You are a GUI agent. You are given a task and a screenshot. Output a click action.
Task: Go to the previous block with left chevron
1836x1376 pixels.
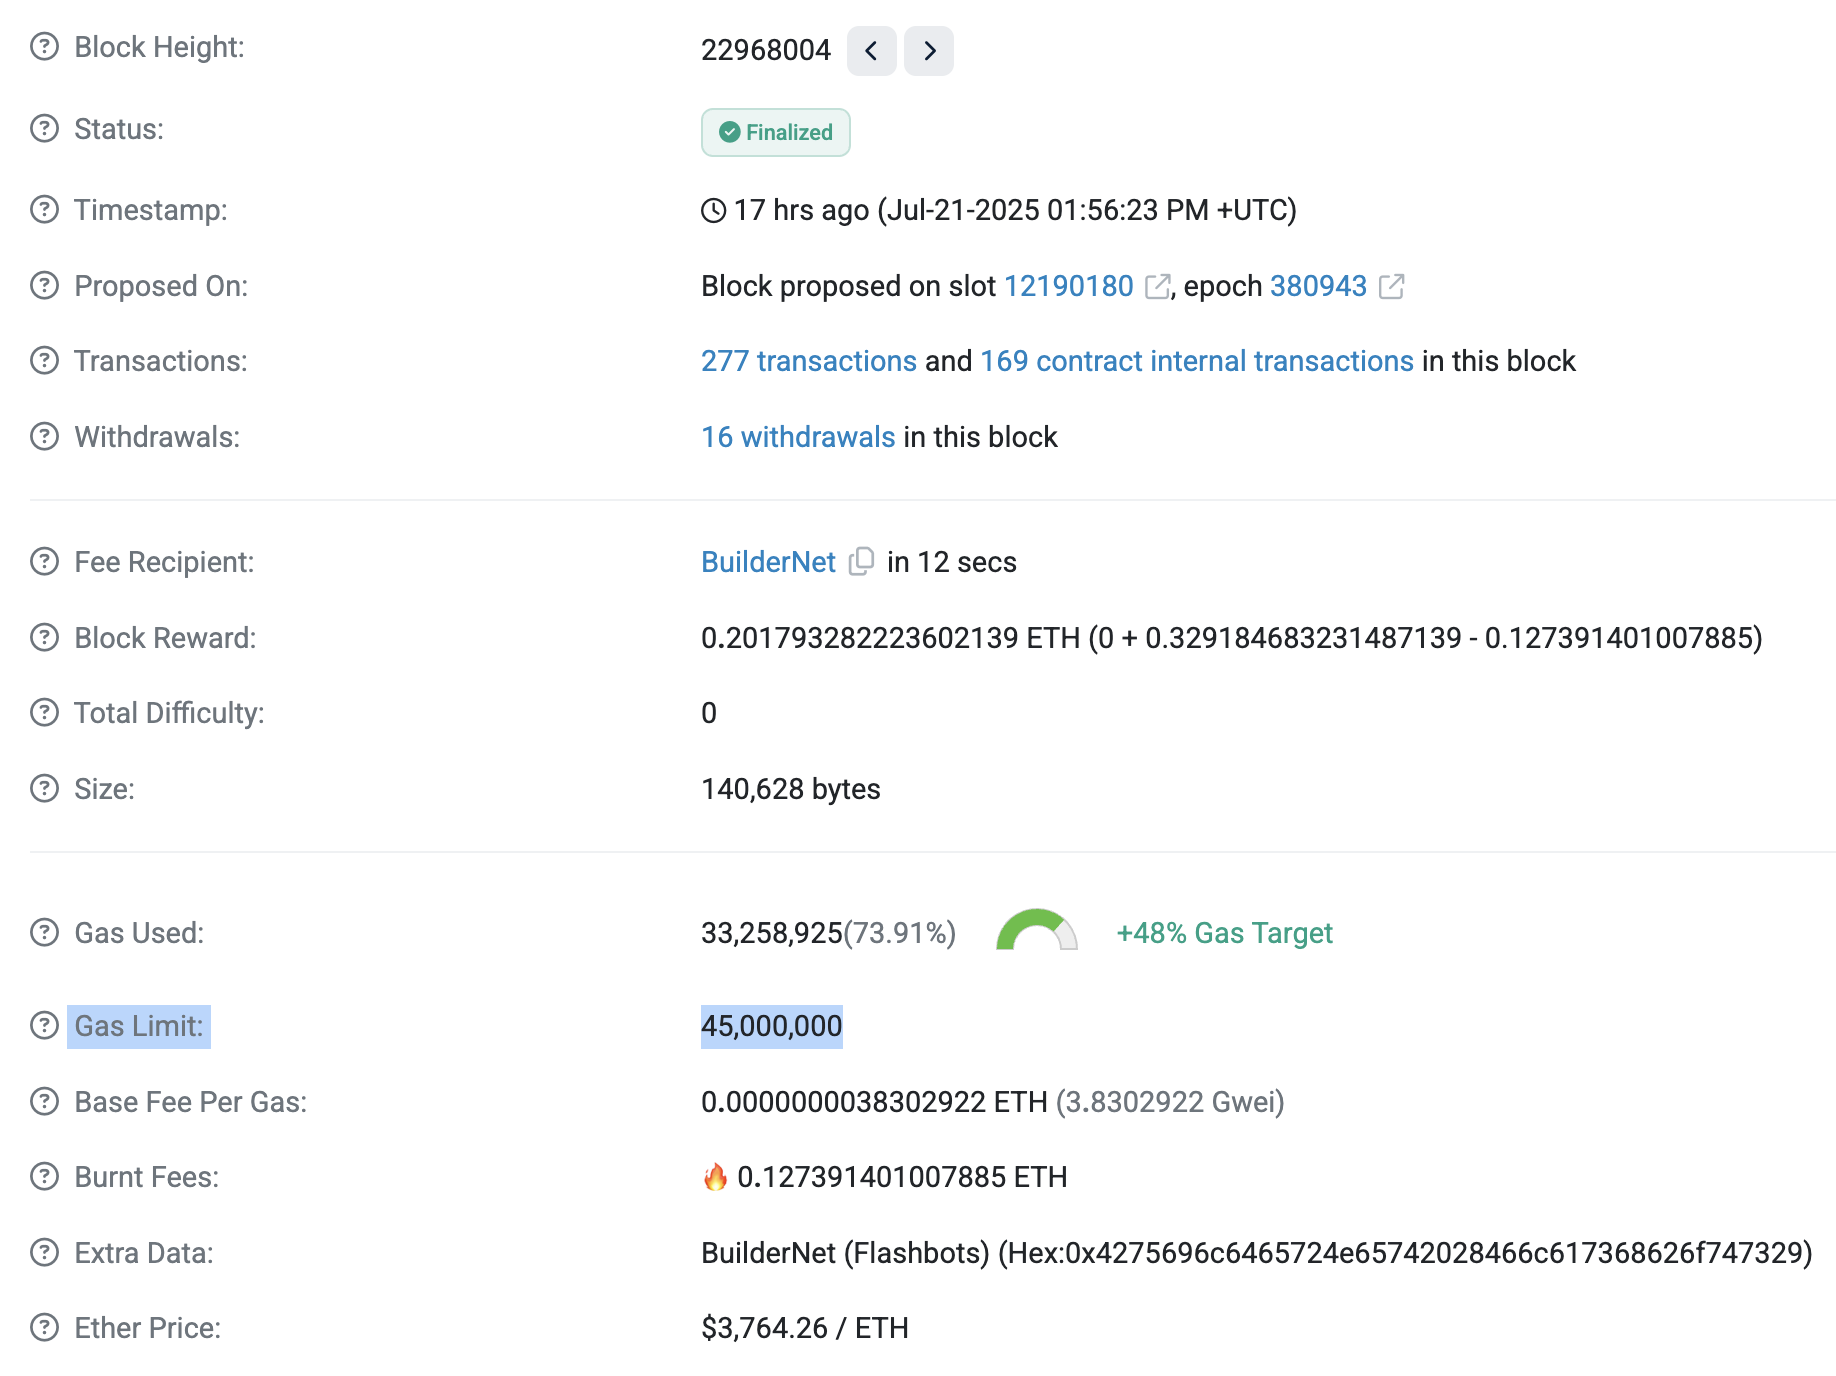(871, 51)
